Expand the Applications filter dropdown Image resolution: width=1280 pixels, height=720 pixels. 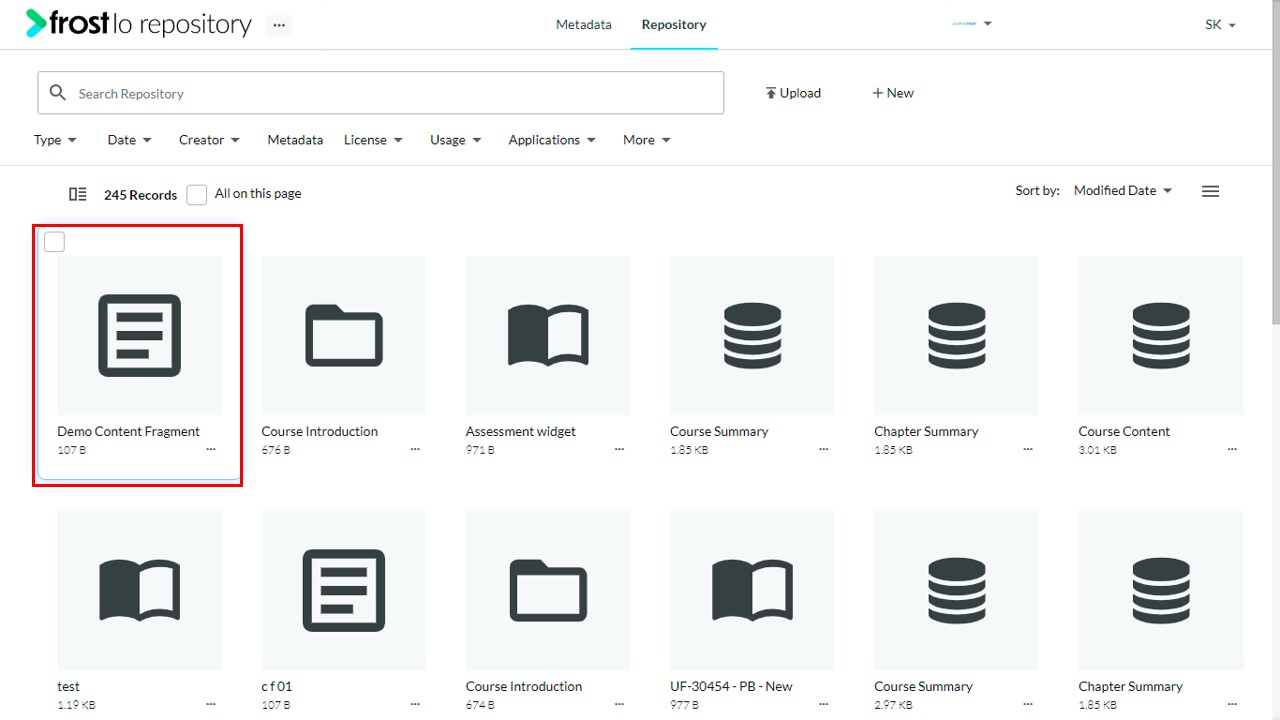[552, 140]
